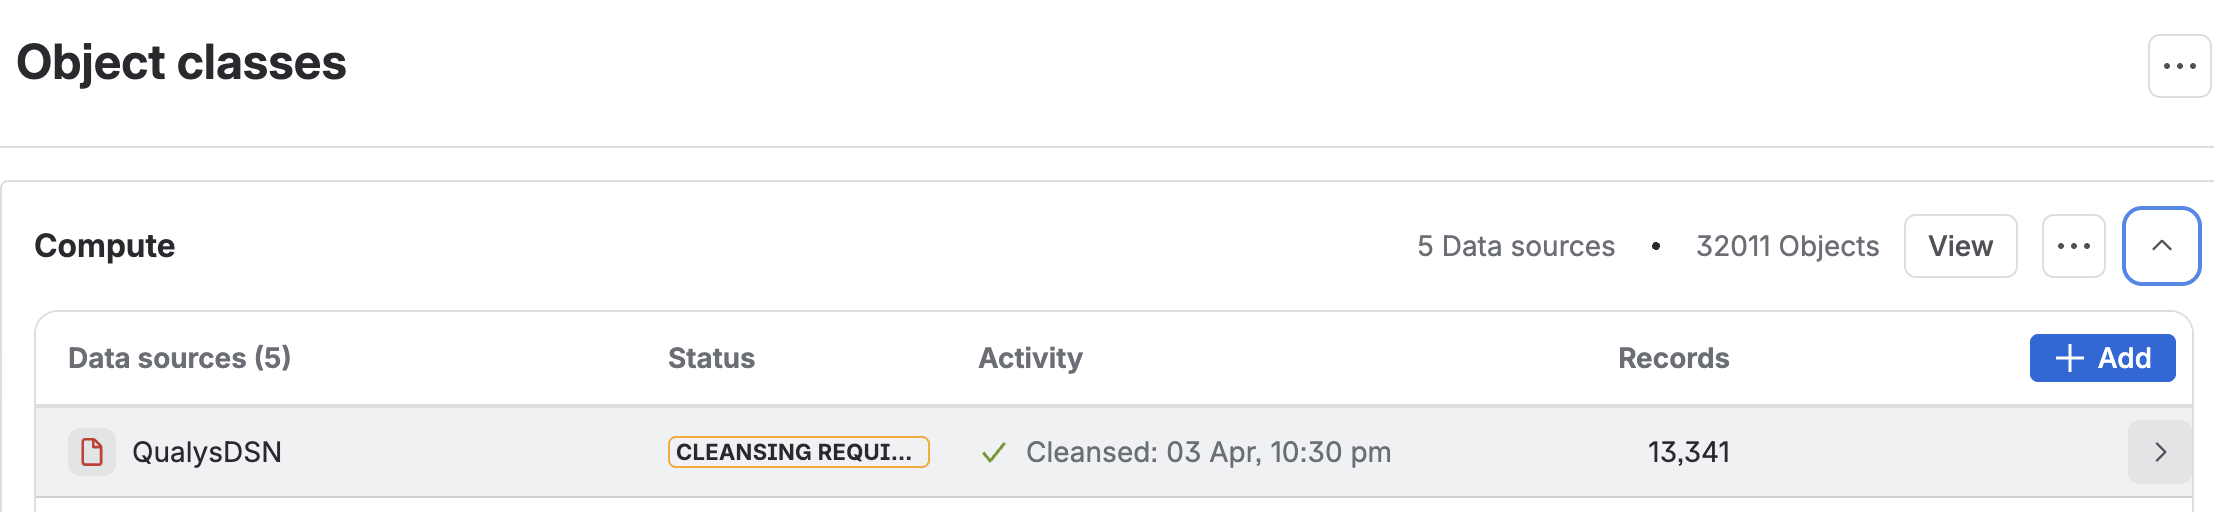Open the Compute section ellipsis menu
Viewport: 2214px width, 512px height.
[x=2073, y=246]
